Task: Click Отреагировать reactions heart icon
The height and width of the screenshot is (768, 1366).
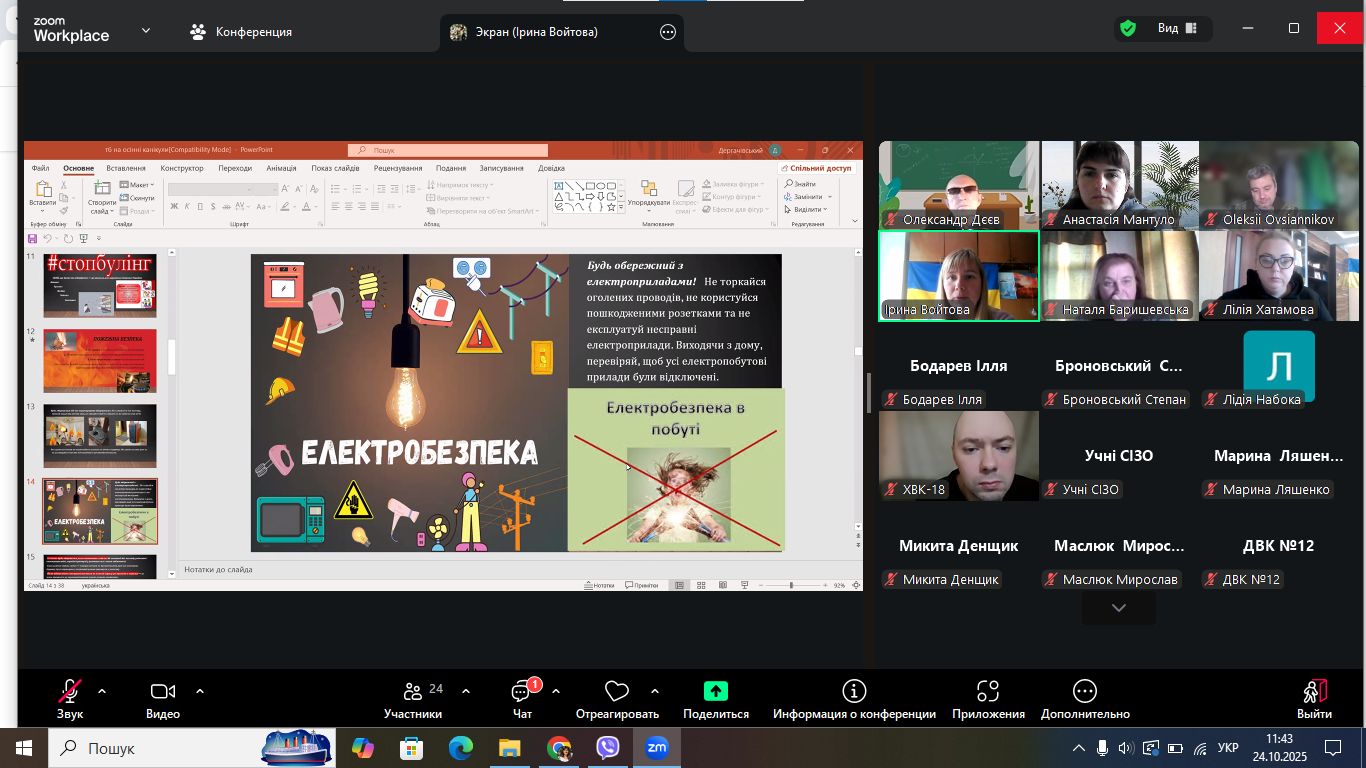Action: (x=617, y=692)
